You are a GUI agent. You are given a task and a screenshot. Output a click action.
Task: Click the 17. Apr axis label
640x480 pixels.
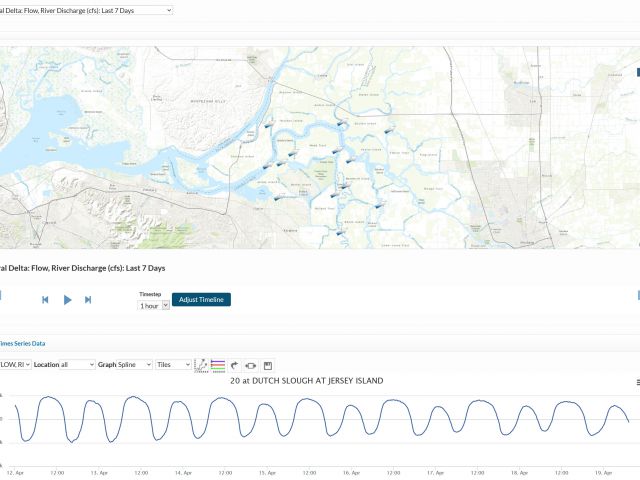tap(435, 473)
